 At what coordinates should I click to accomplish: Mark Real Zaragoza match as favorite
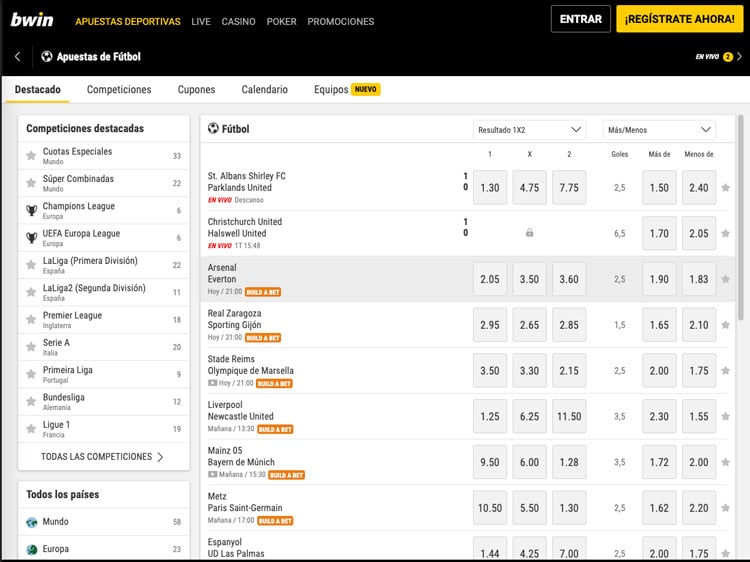click(726, 325)
